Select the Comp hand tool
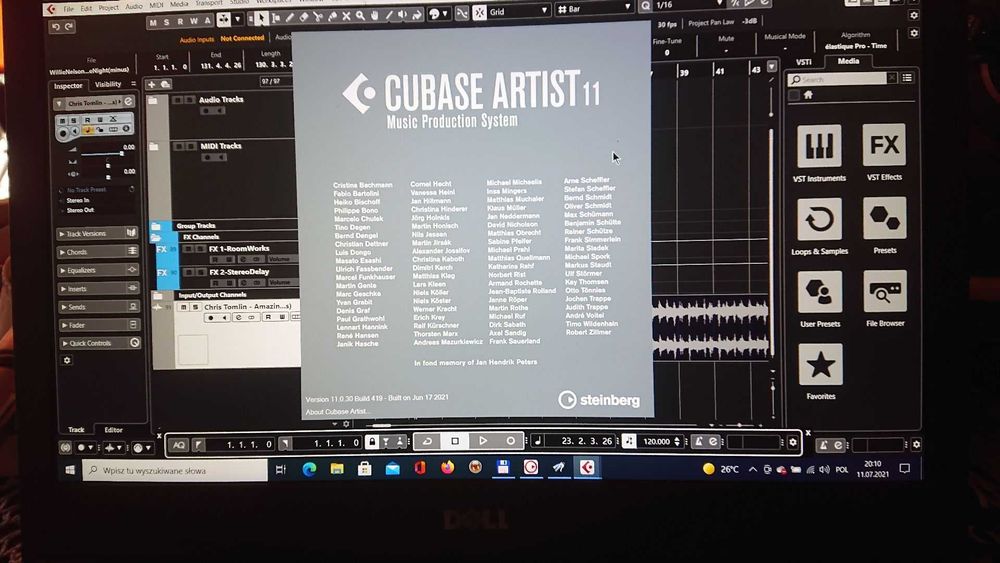The image size is (1000, 563). coord(374,15)
